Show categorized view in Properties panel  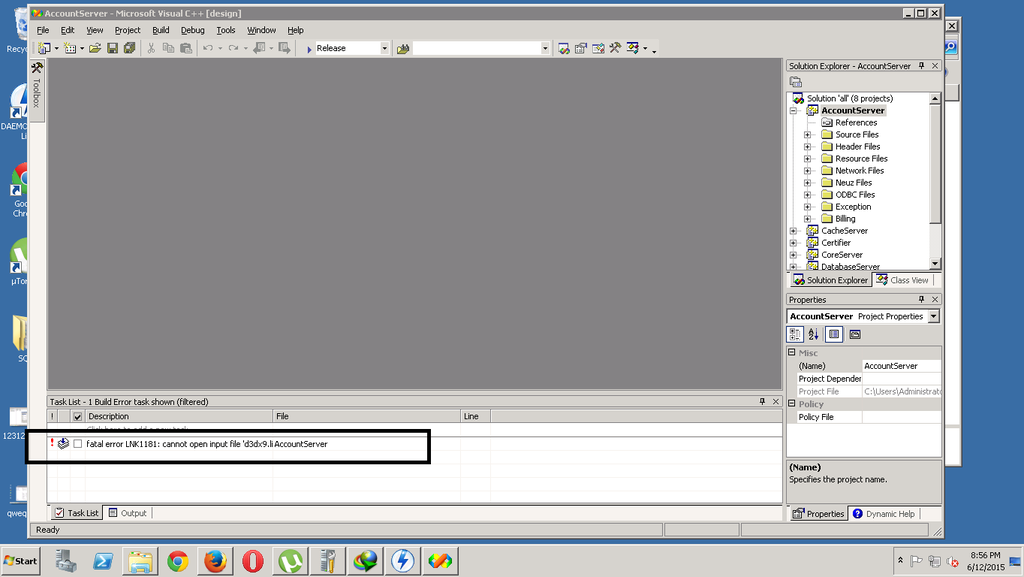796,334
